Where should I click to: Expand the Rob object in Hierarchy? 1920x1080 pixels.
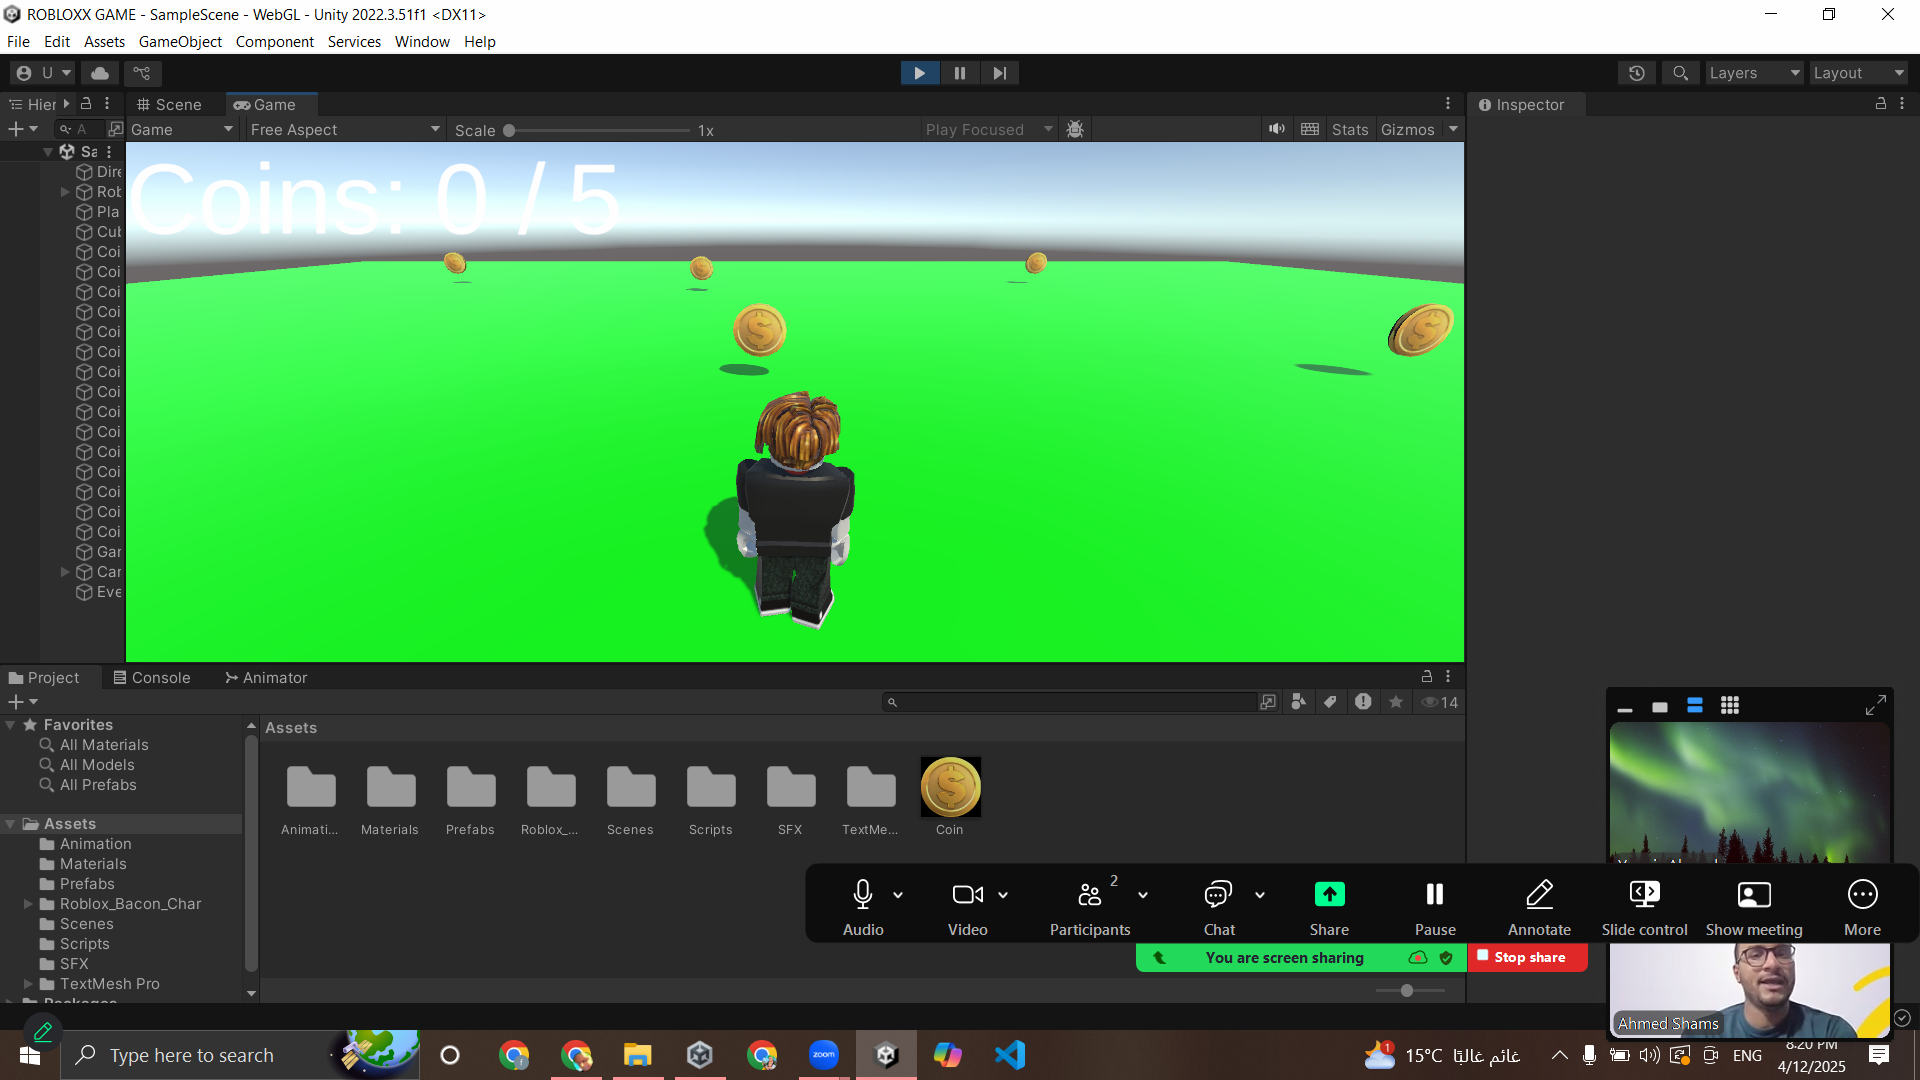[x=65, y=192]
